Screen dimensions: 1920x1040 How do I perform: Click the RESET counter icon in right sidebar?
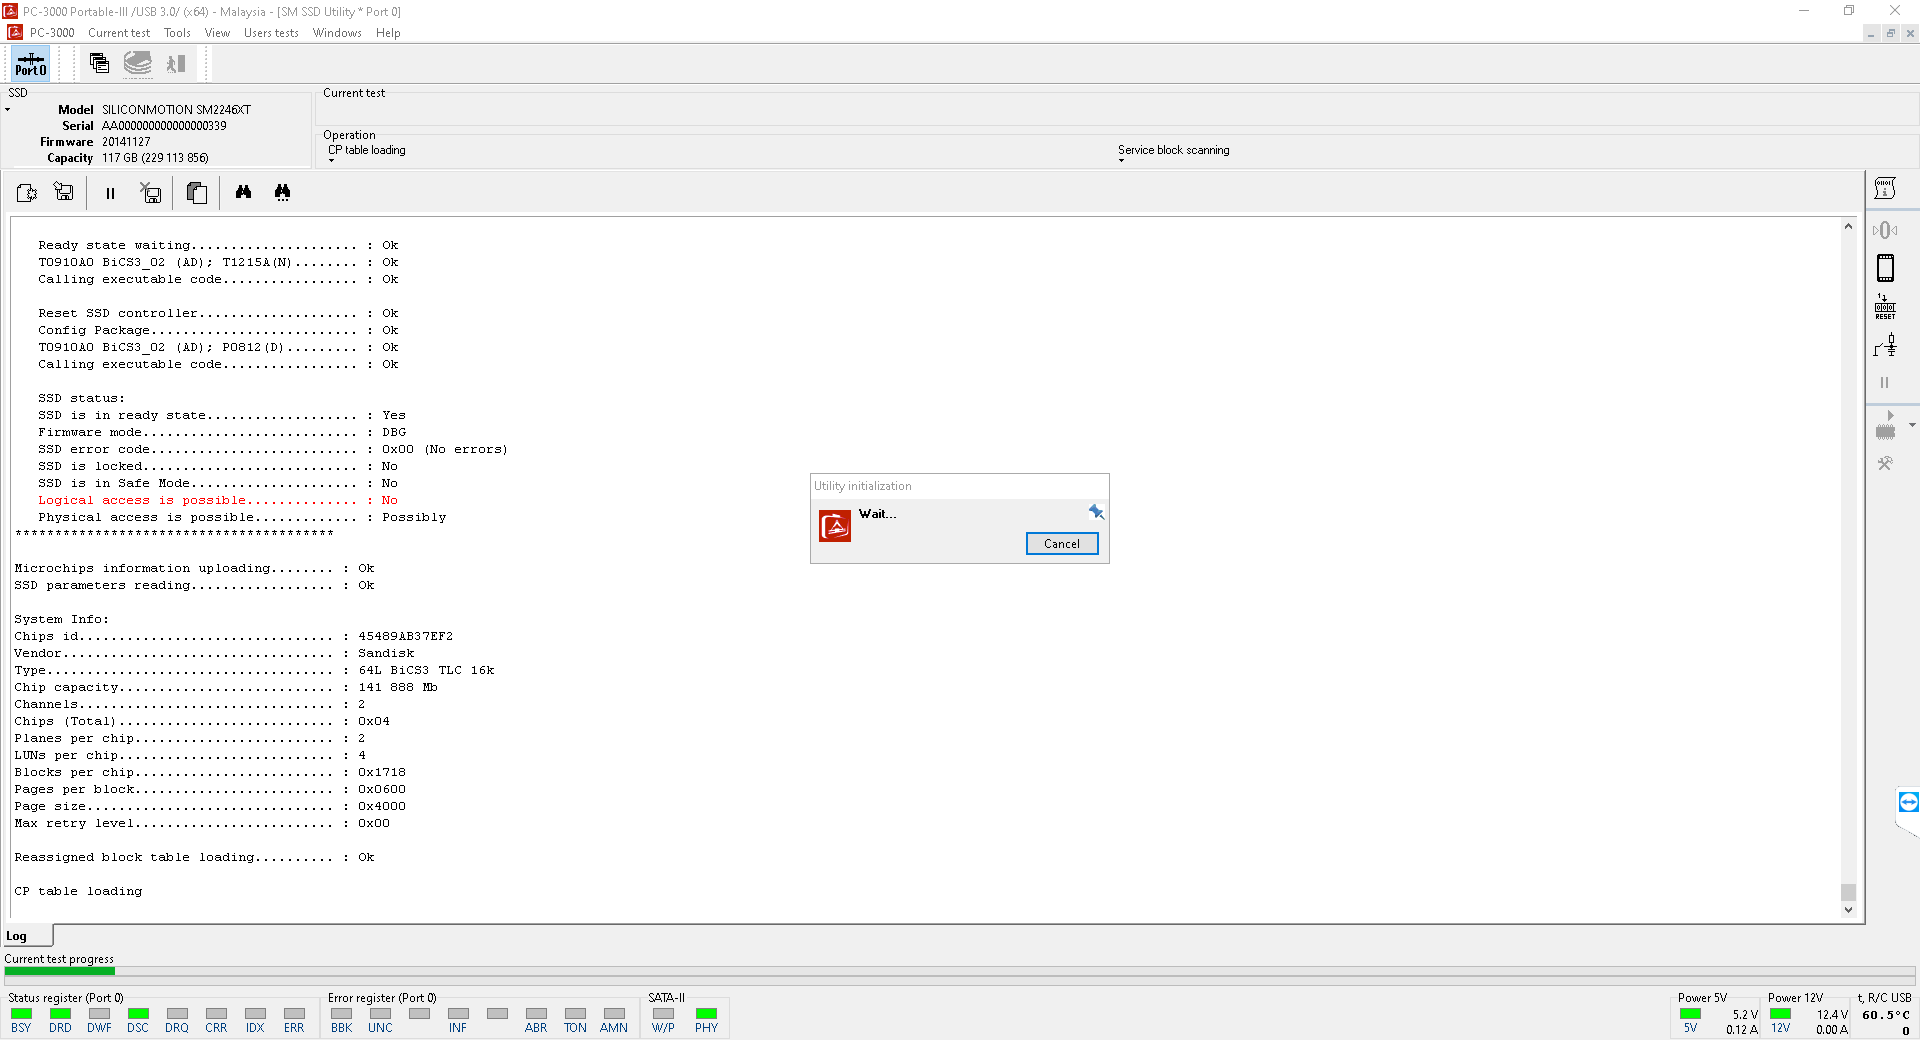click(1885, 307)
